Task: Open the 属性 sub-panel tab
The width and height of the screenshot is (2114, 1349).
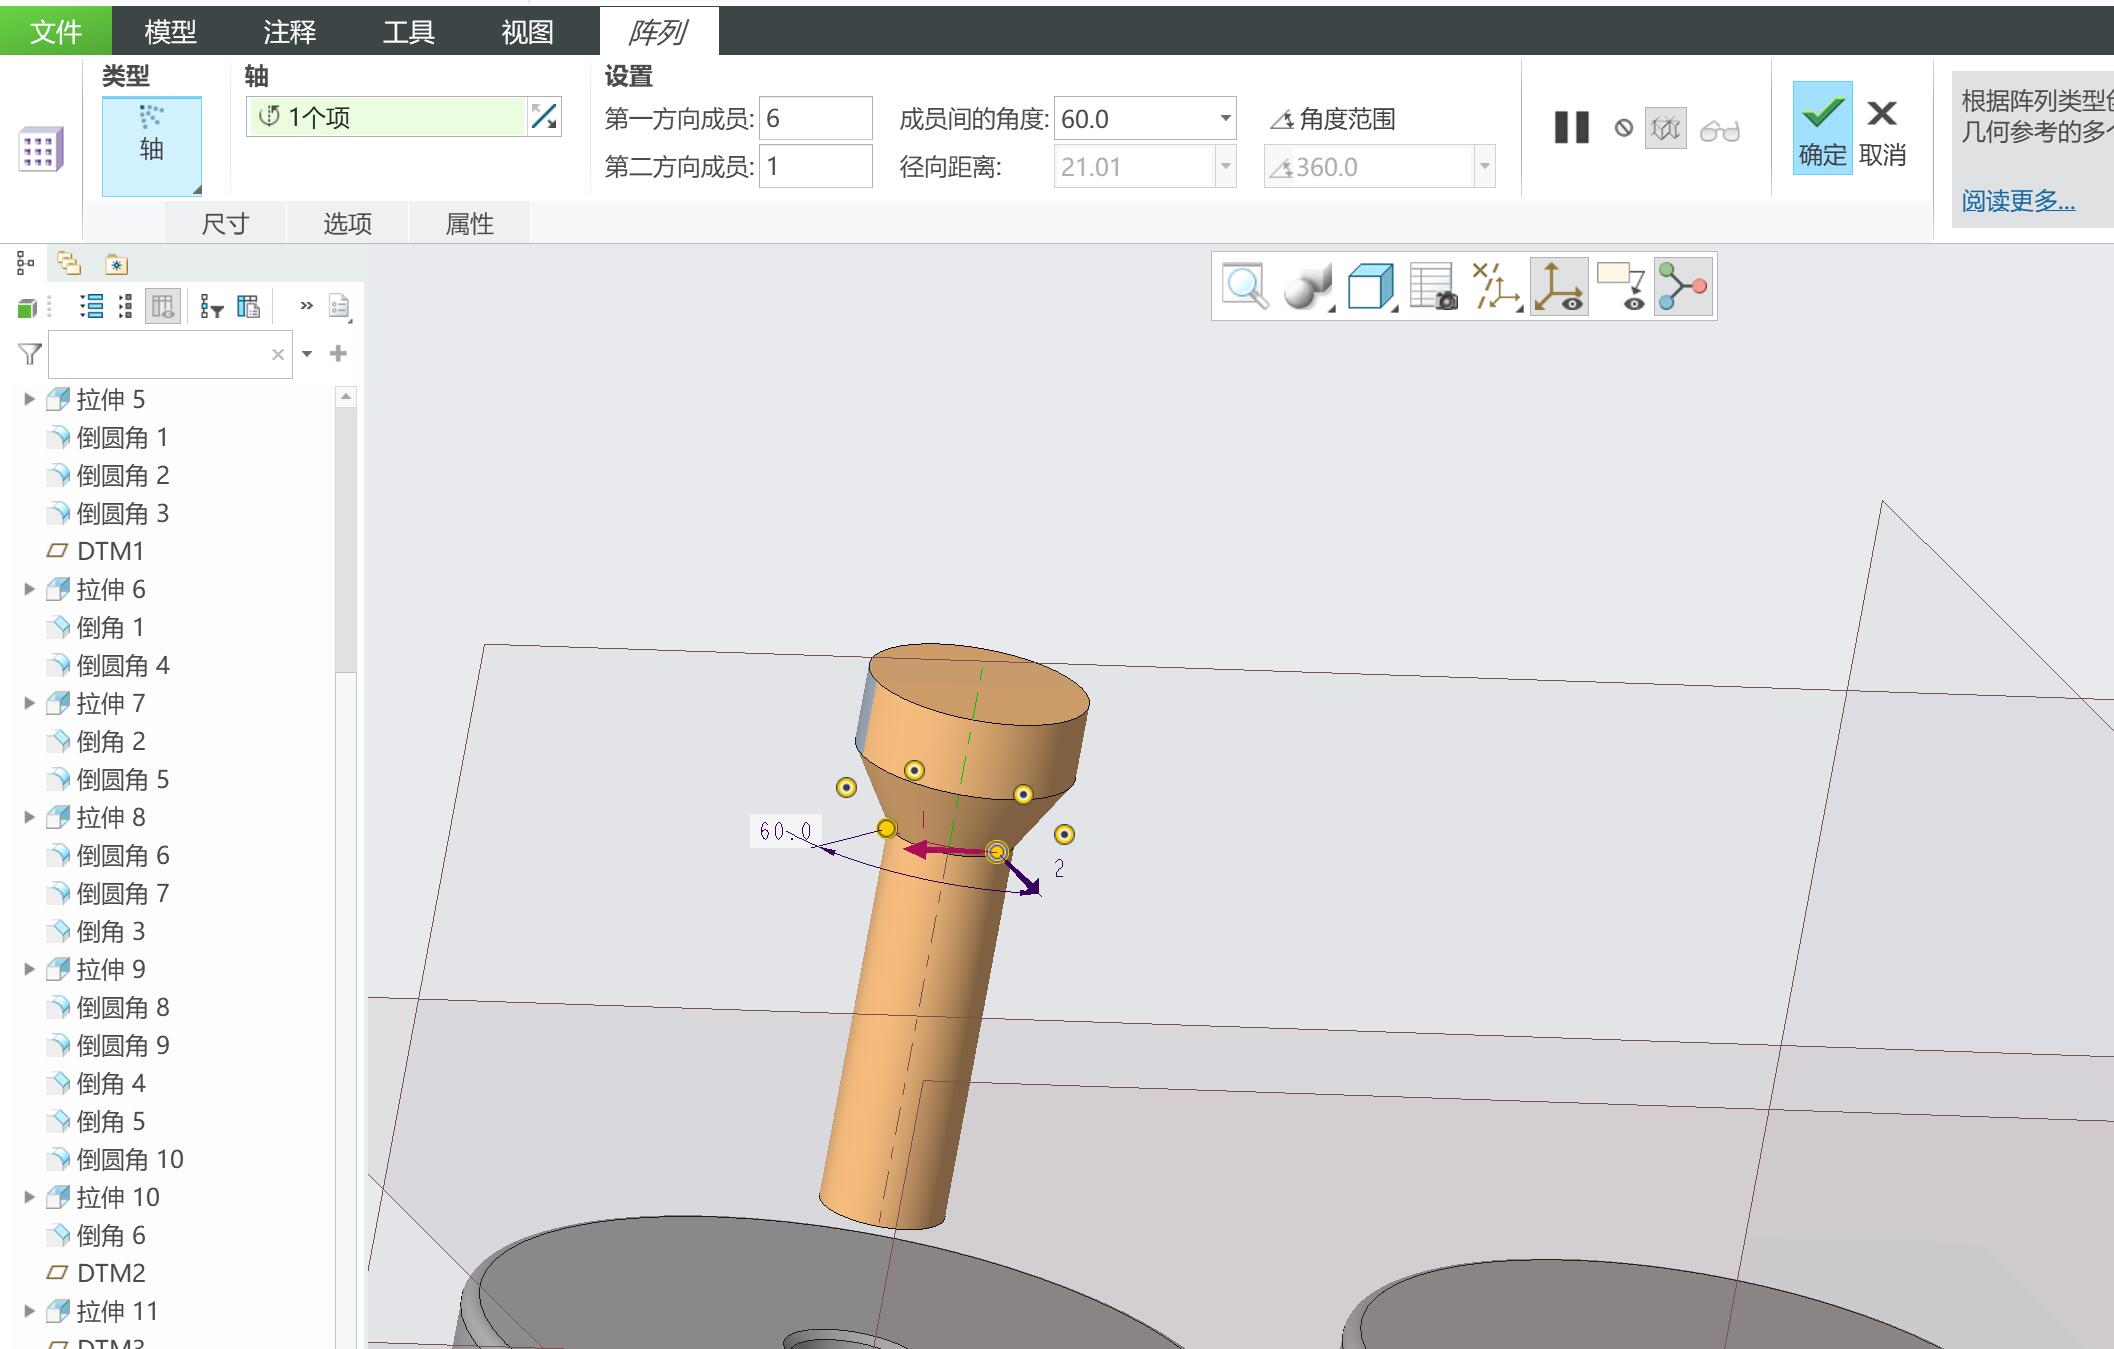Action: tap(469, 223)
